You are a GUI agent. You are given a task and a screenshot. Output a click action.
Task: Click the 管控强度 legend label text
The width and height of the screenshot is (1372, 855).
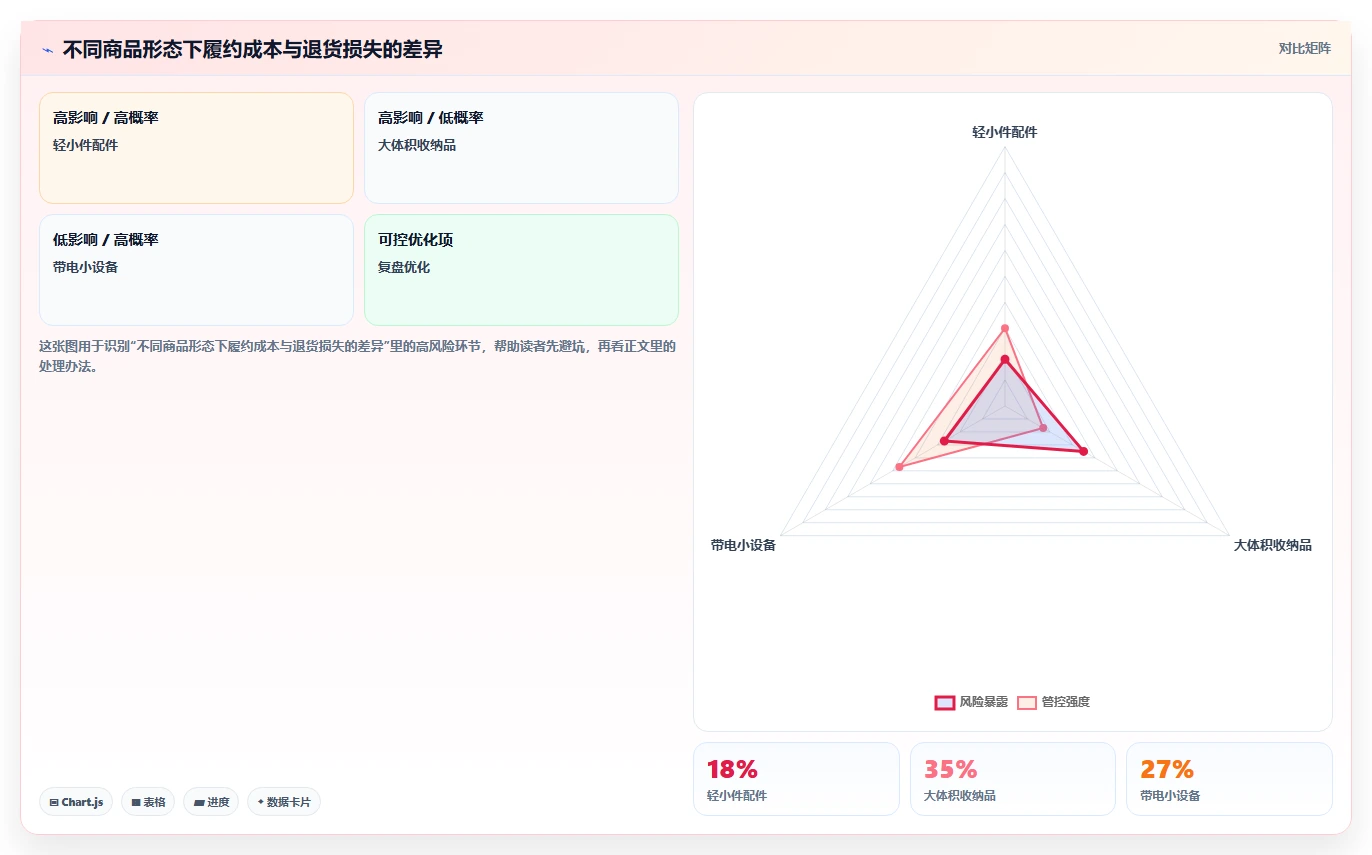1066,702
